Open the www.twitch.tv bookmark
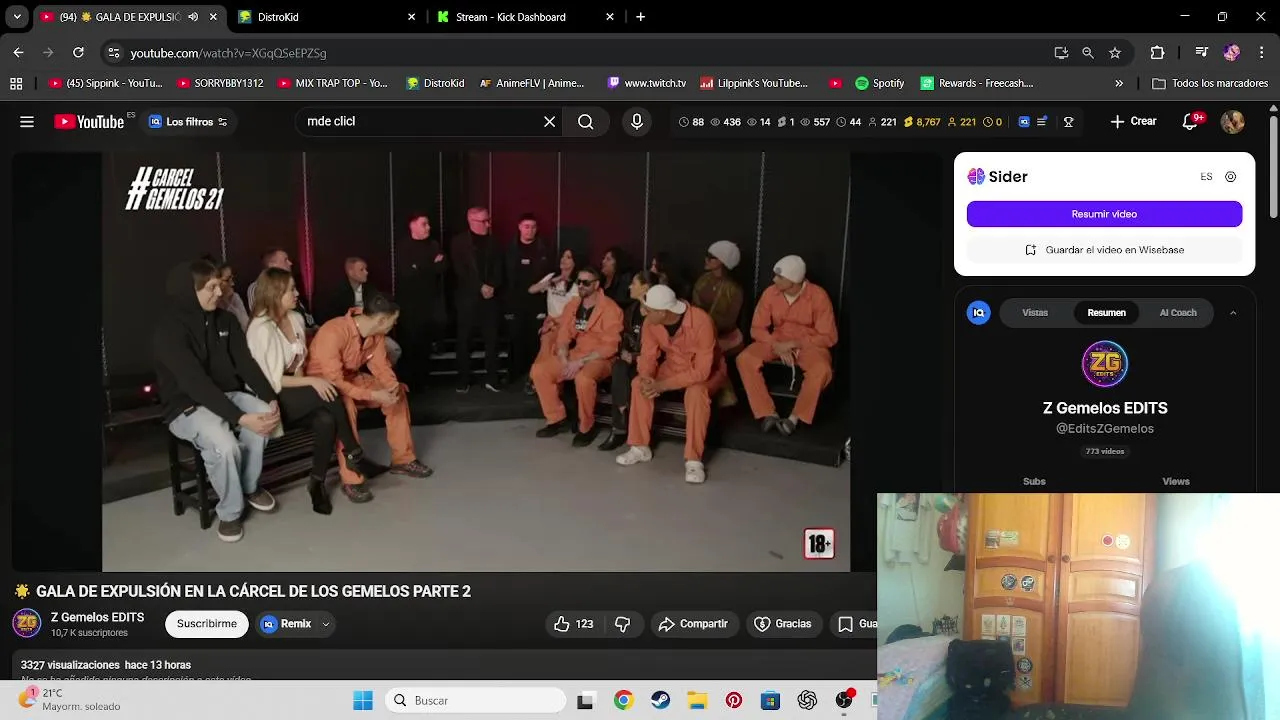Image resolution: width=1280 pixels, height=720 pixels. (x=646, y=83)
